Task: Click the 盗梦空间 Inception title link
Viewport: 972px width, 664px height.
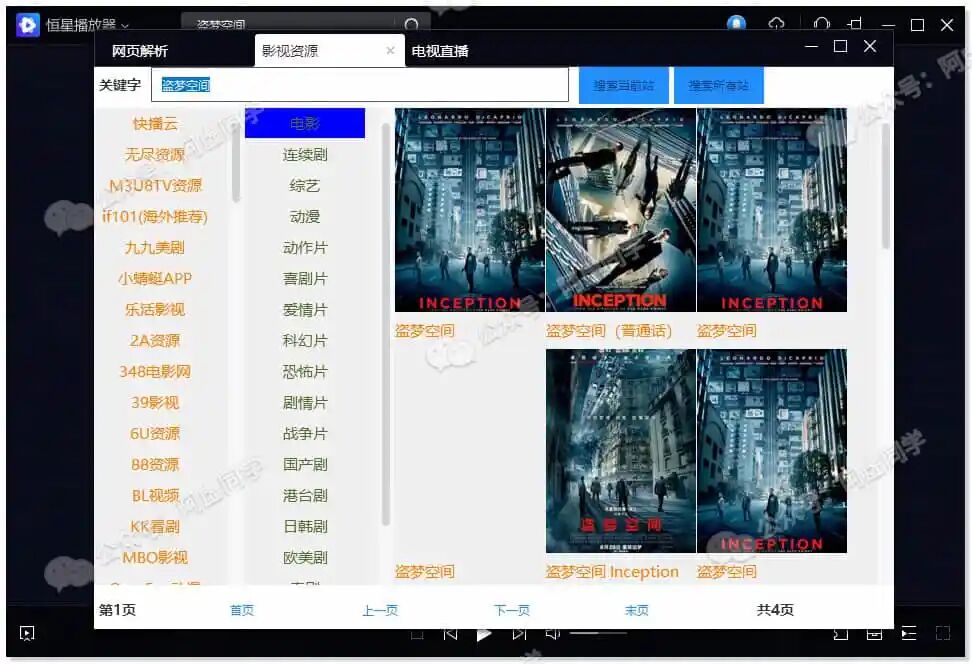Action: click(x=612, y=572)
